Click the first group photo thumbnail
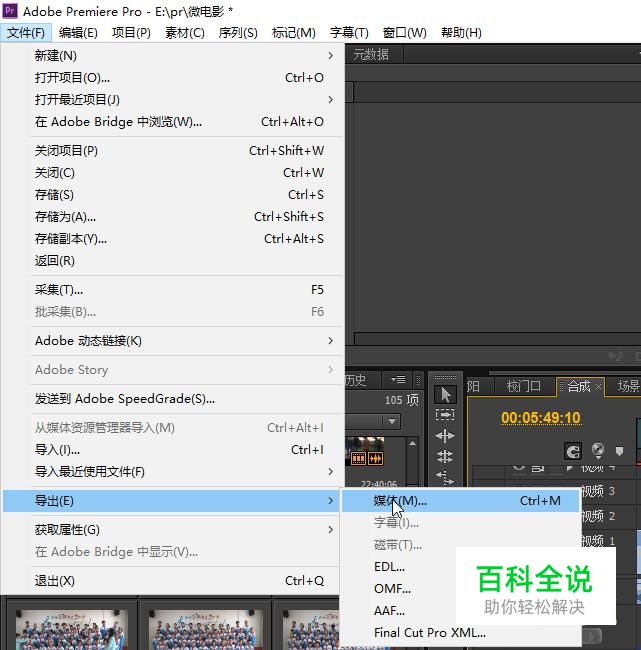 (x=72, y=629)
